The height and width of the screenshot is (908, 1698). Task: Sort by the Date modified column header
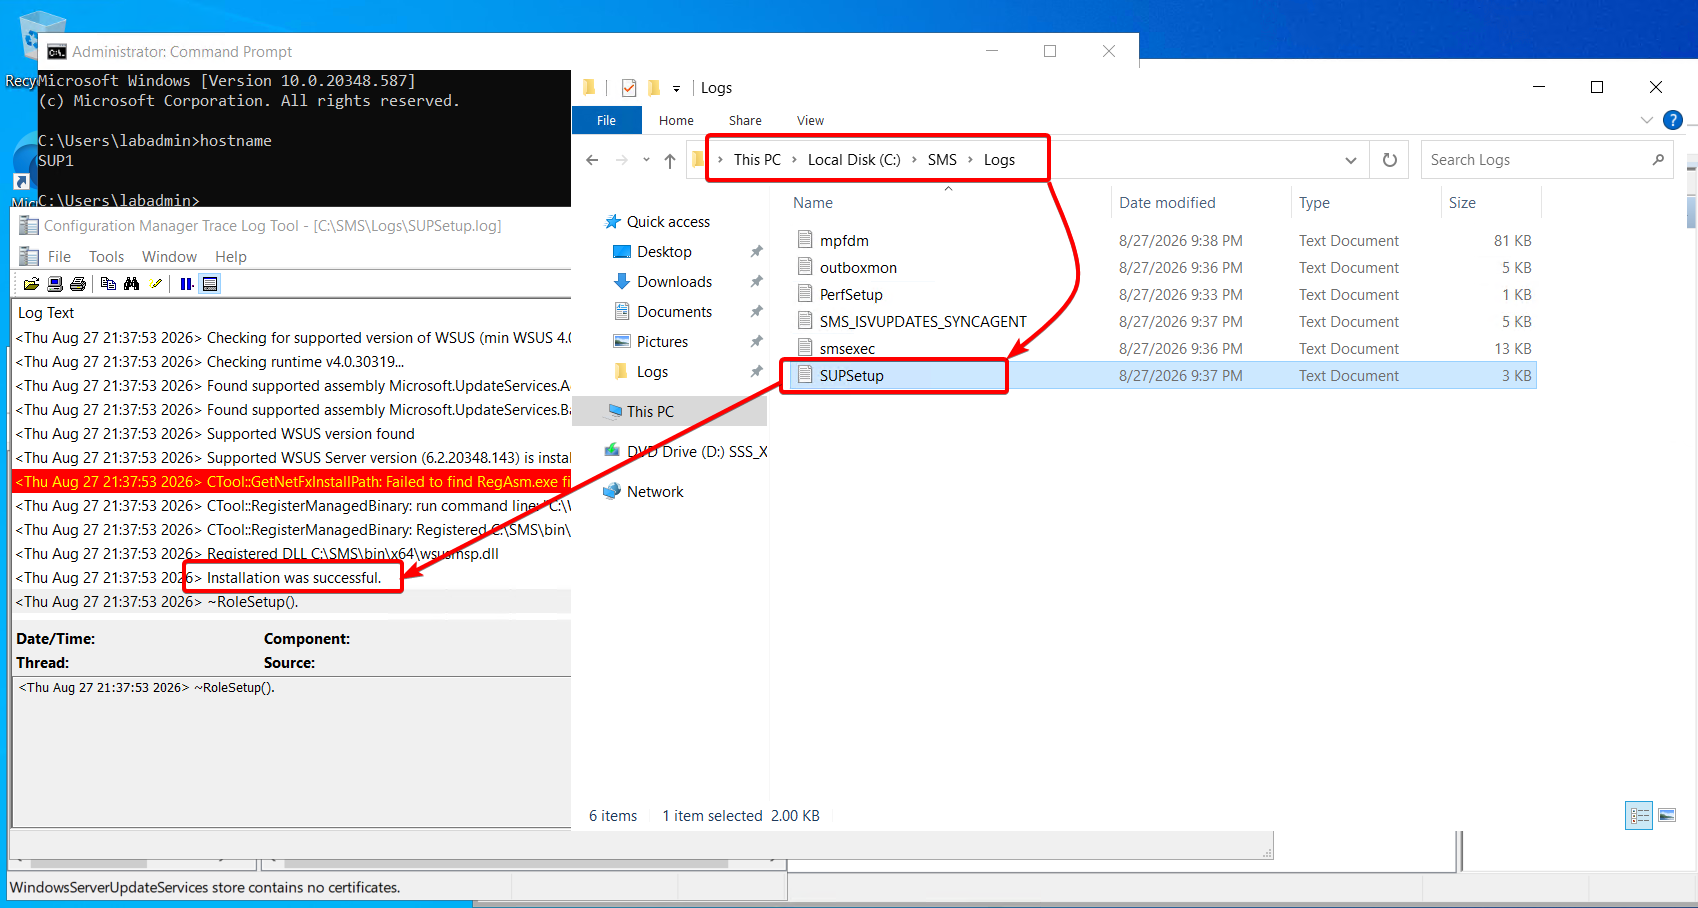tap(1167, 203)
